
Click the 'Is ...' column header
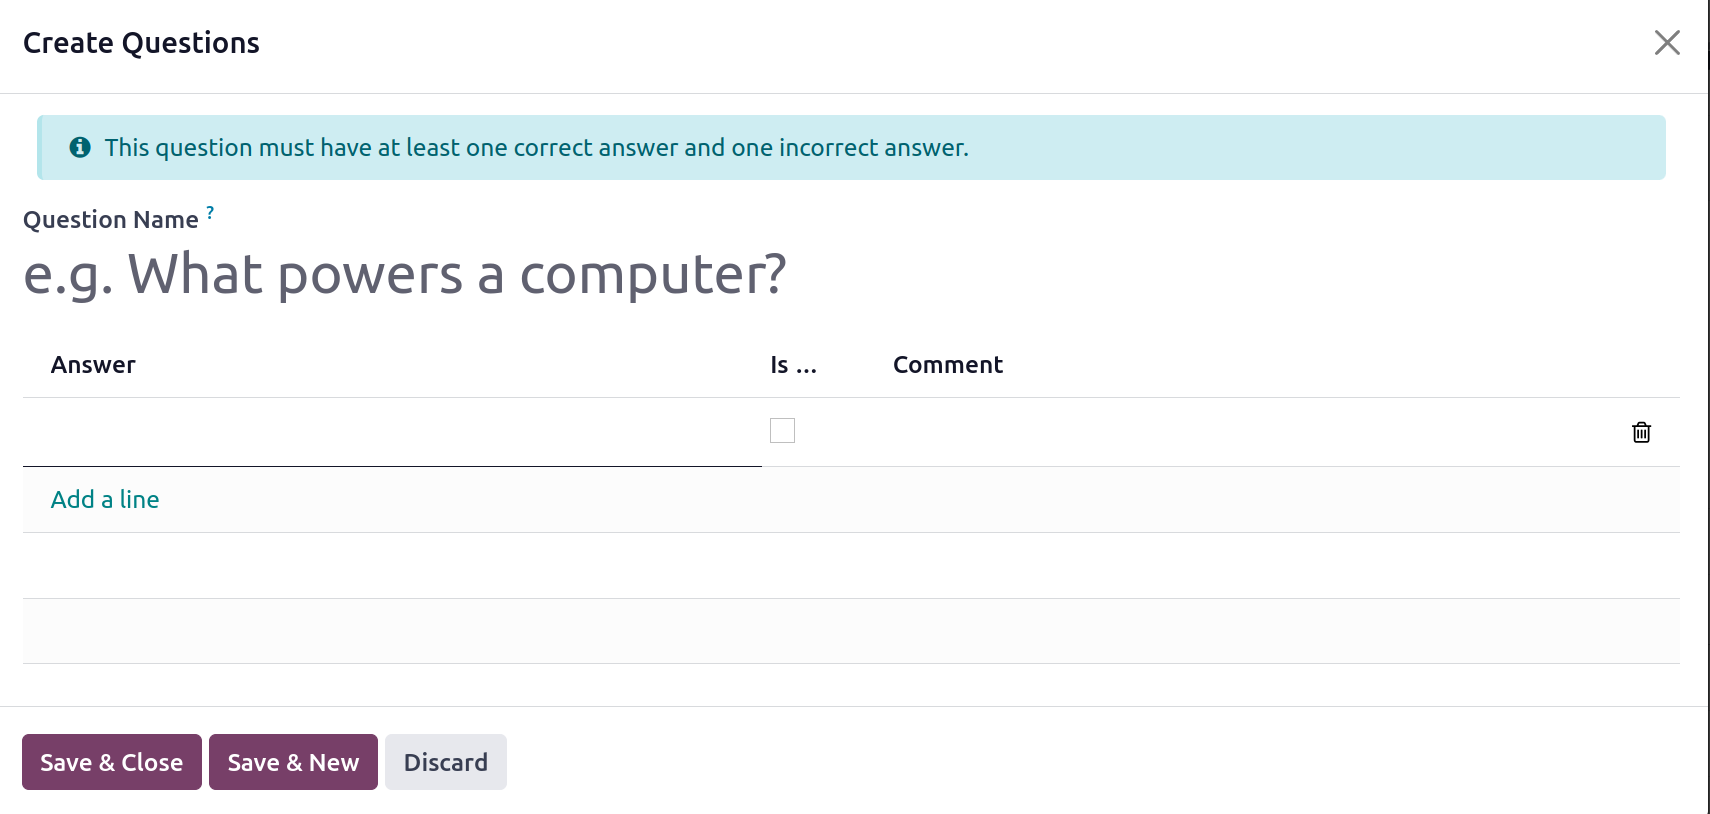793,365
